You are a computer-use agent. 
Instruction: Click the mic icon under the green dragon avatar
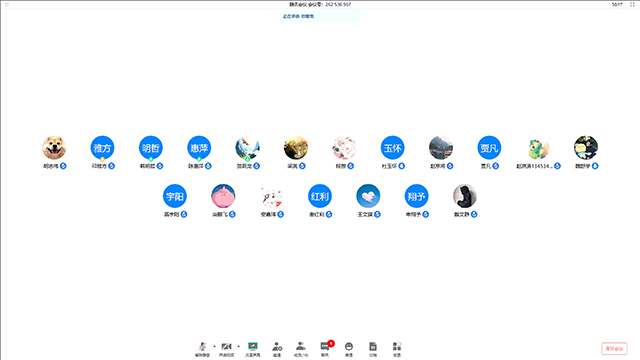click(558, 166)
